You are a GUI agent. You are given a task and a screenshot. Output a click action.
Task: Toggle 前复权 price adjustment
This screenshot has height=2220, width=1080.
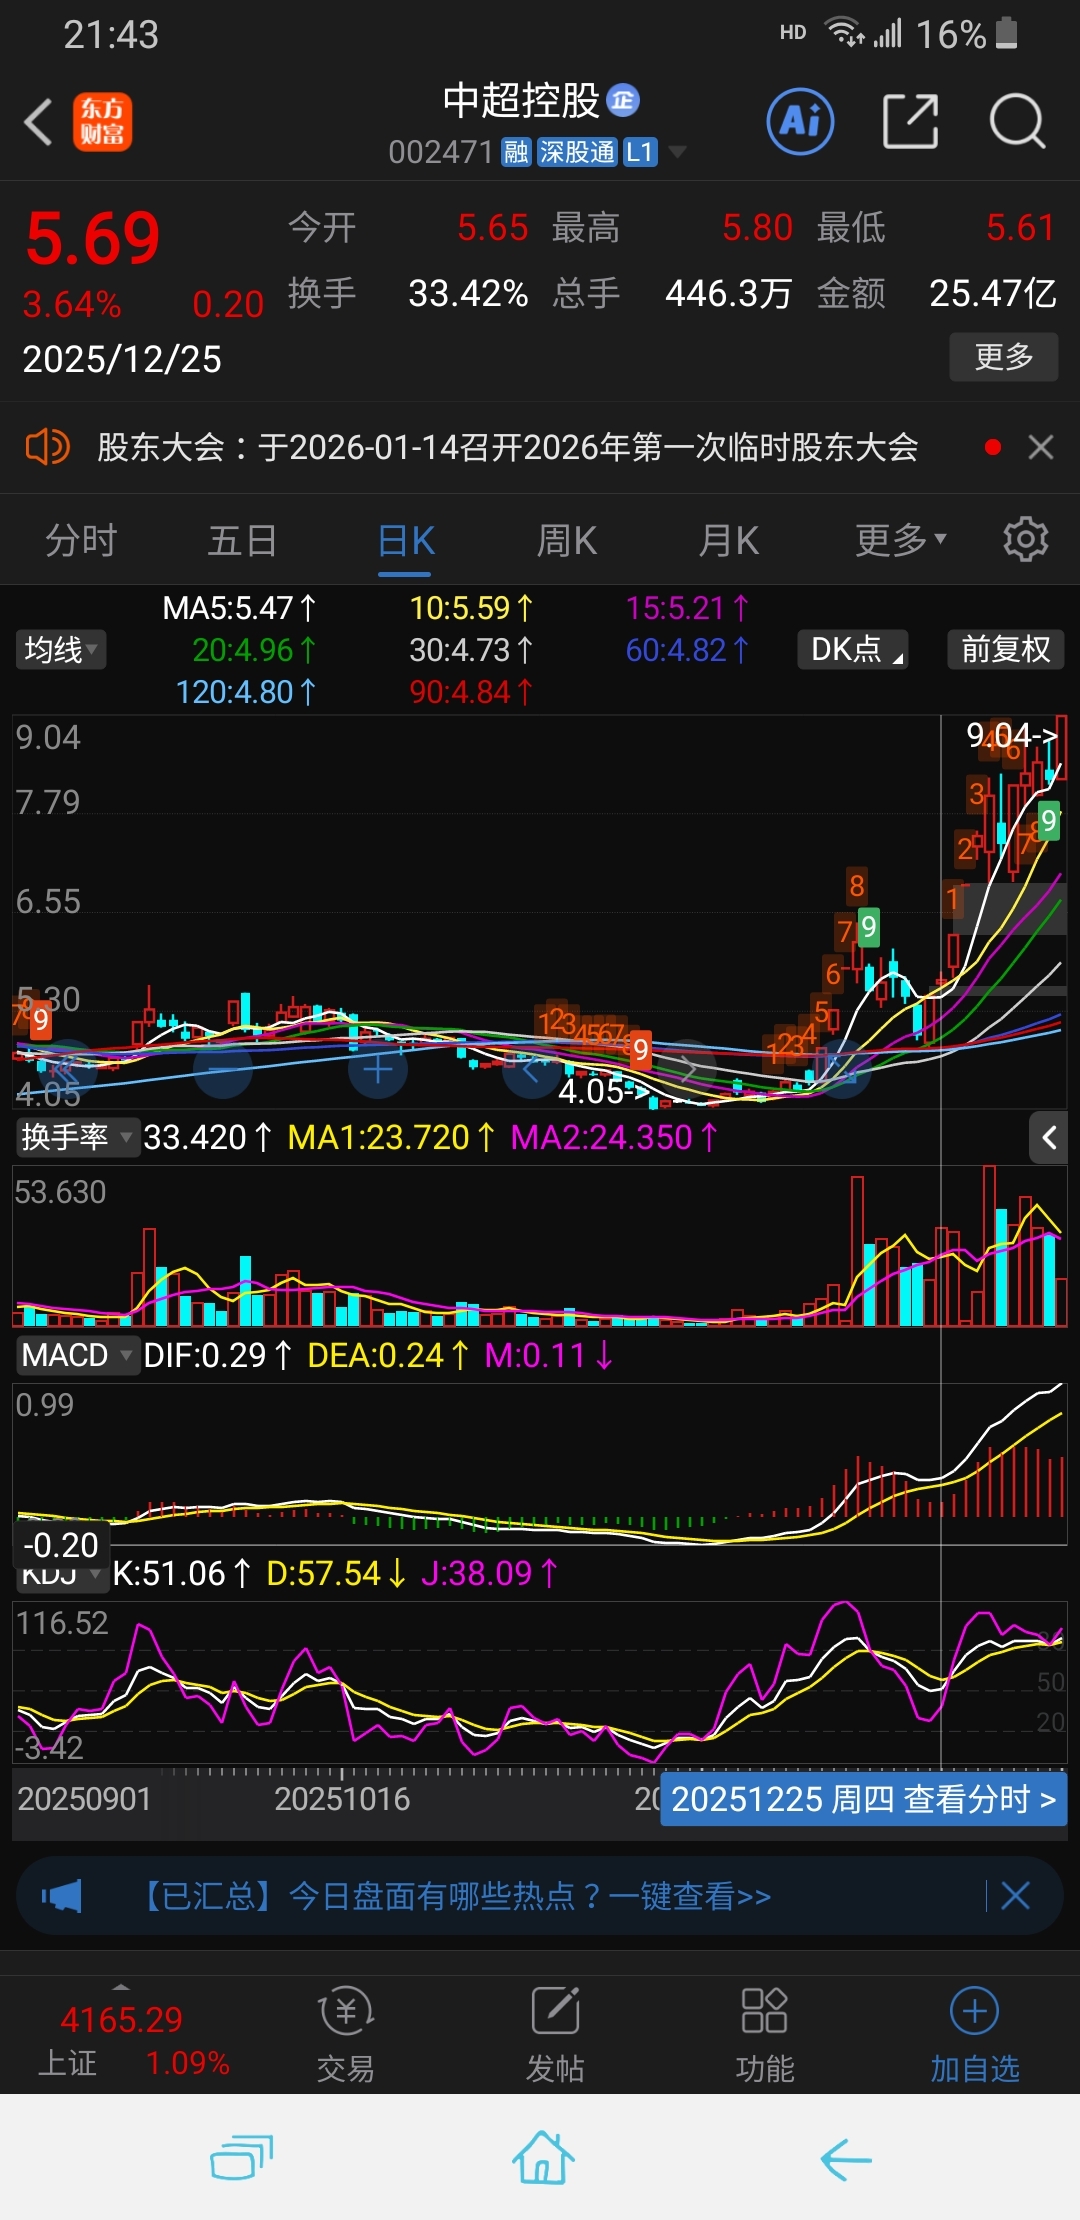pos(1005,650)
